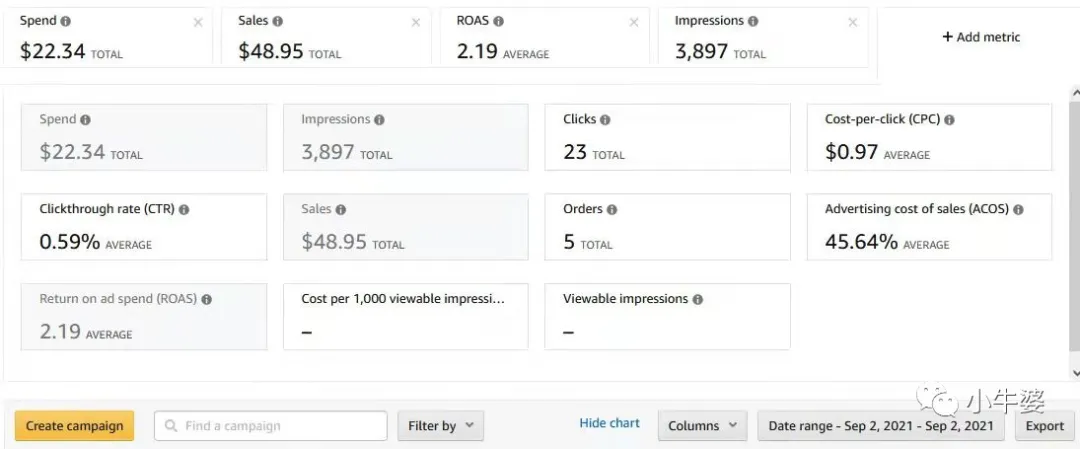1080x449 pixels.
Task: Click the Orders info icon
Action: (x=612, y=210)
